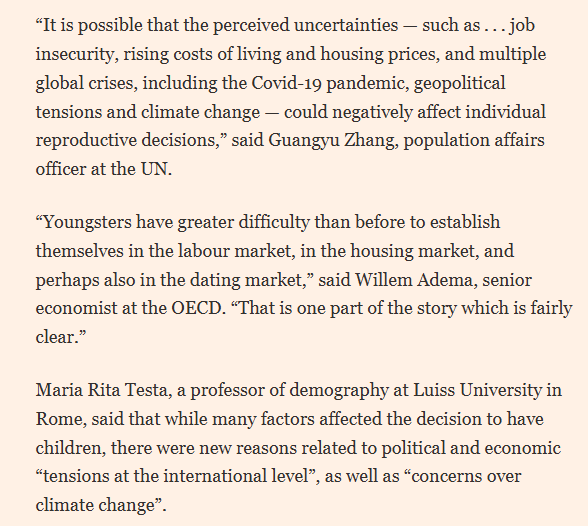Click the abbreviation UN ending first paragraph

point(153,169)
